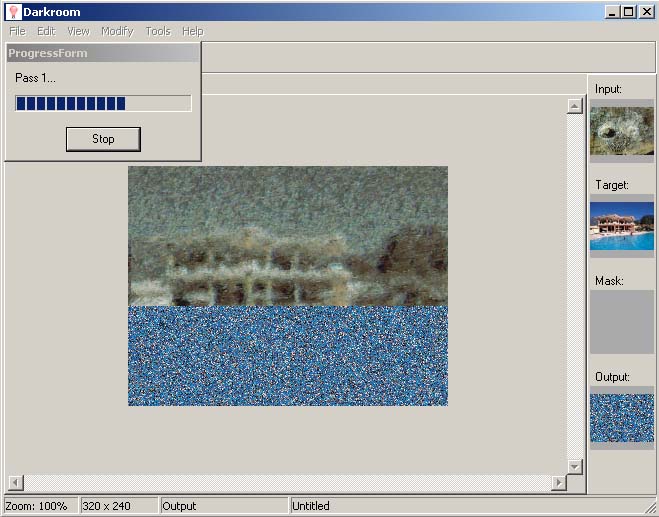The height and width of the screenshot is (517, 659).
Task: Open the Edit menu
Action: tap(46, 32)
